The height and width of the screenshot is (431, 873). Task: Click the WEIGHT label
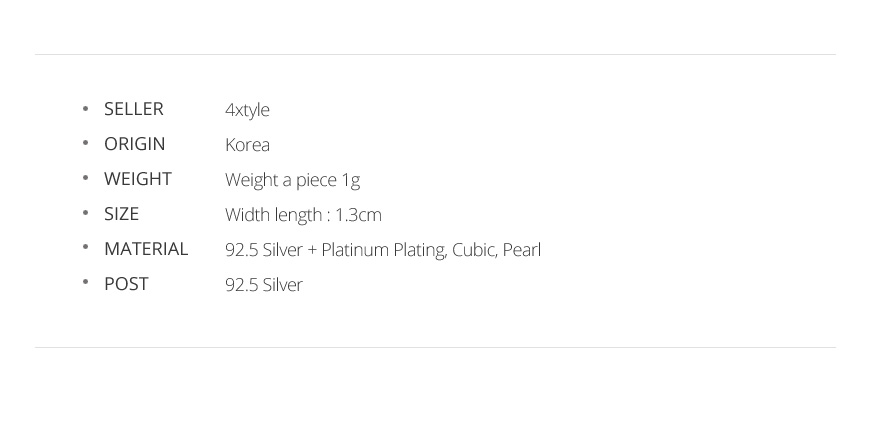click(137, 179)
